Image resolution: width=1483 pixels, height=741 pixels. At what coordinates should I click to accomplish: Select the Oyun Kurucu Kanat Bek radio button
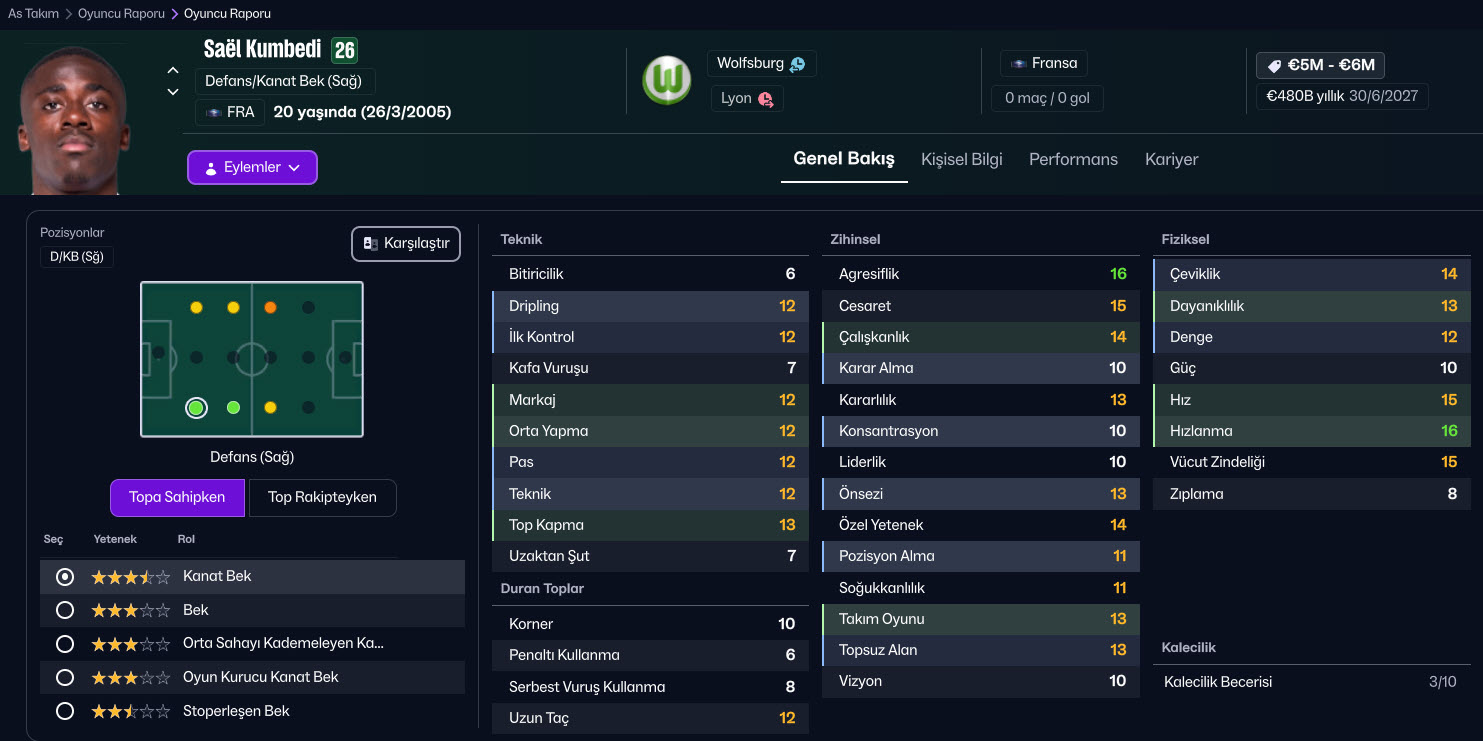point(65,677)
